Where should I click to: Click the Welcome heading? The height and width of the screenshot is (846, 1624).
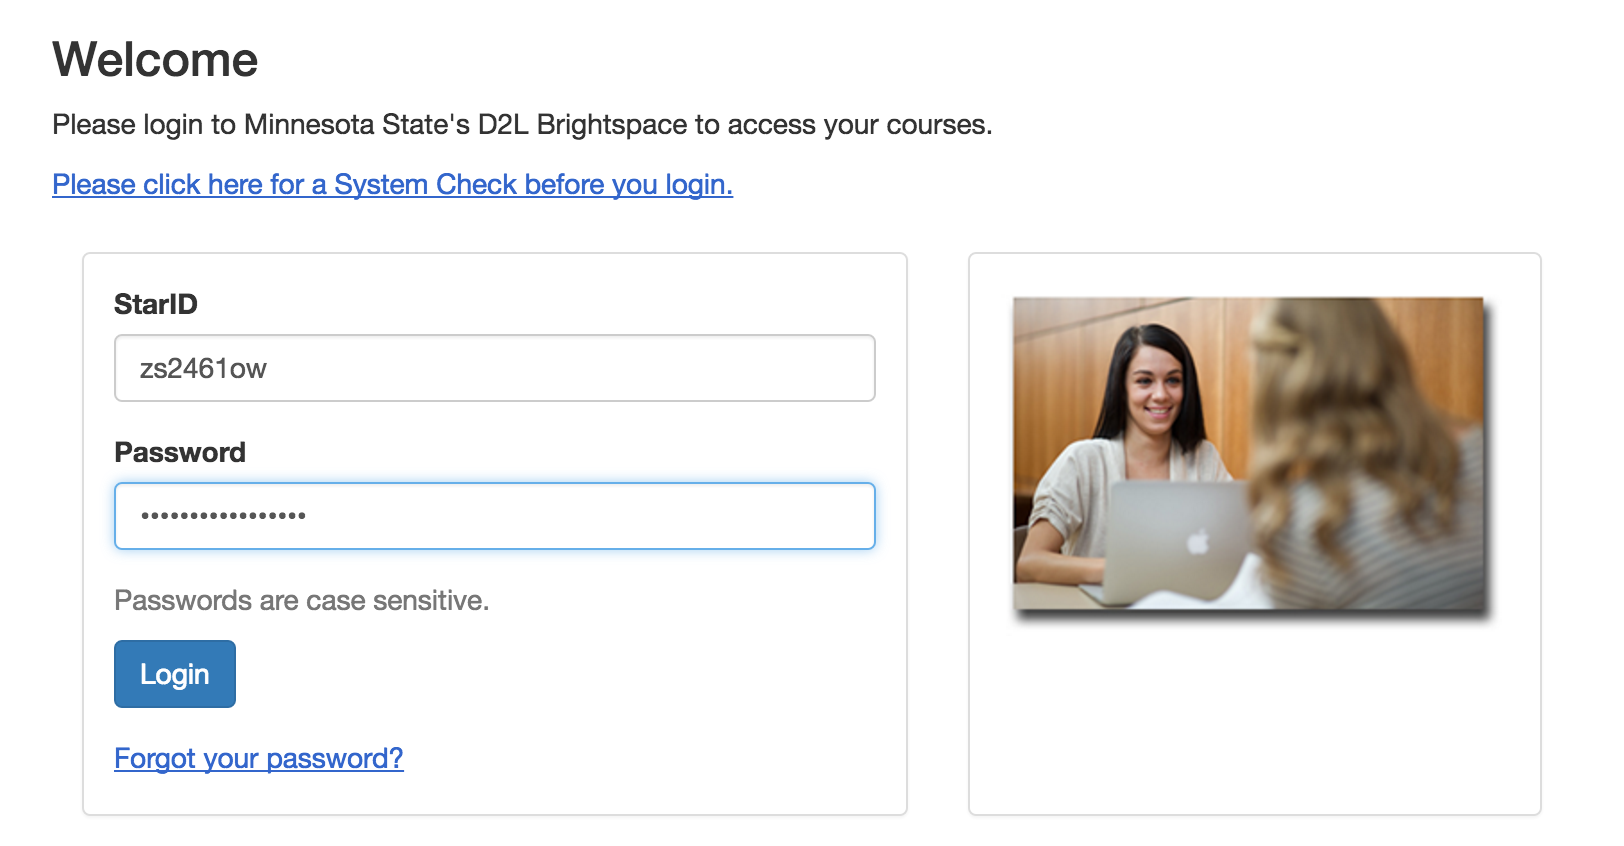pyautogui.click(x=155, y=60)
